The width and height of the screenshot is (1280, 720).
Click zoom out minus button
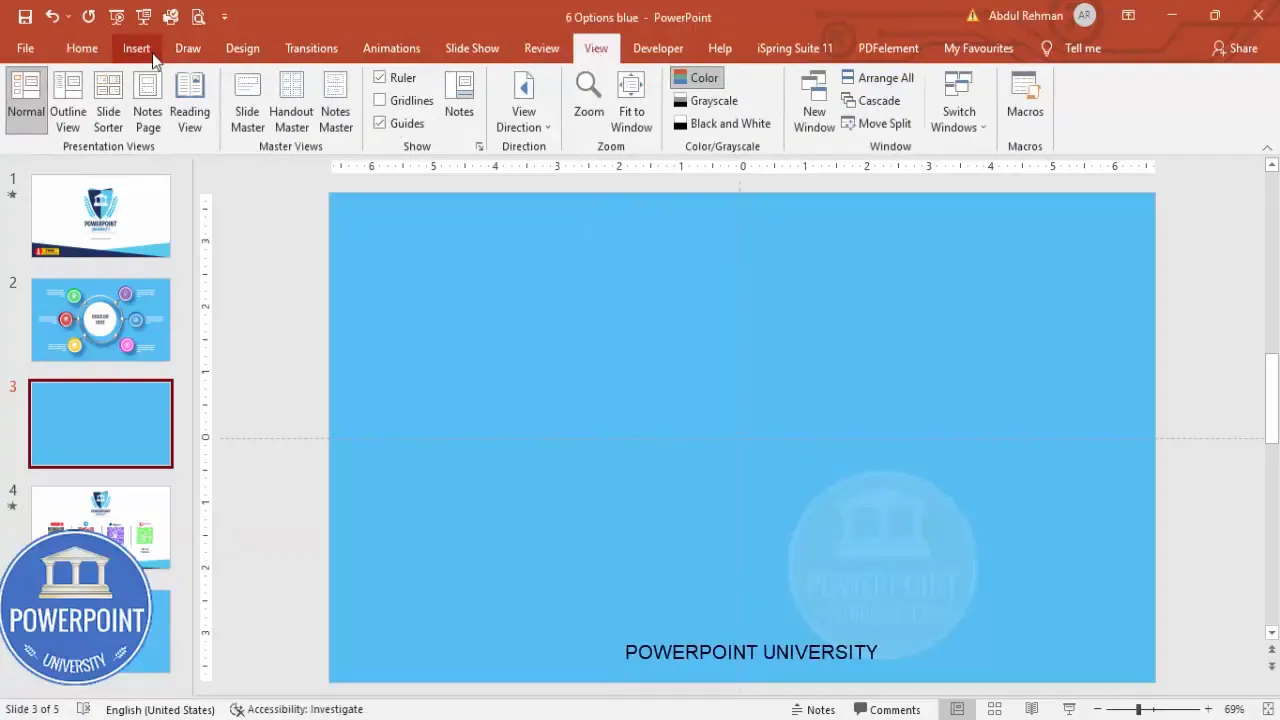coord(1098,709)
